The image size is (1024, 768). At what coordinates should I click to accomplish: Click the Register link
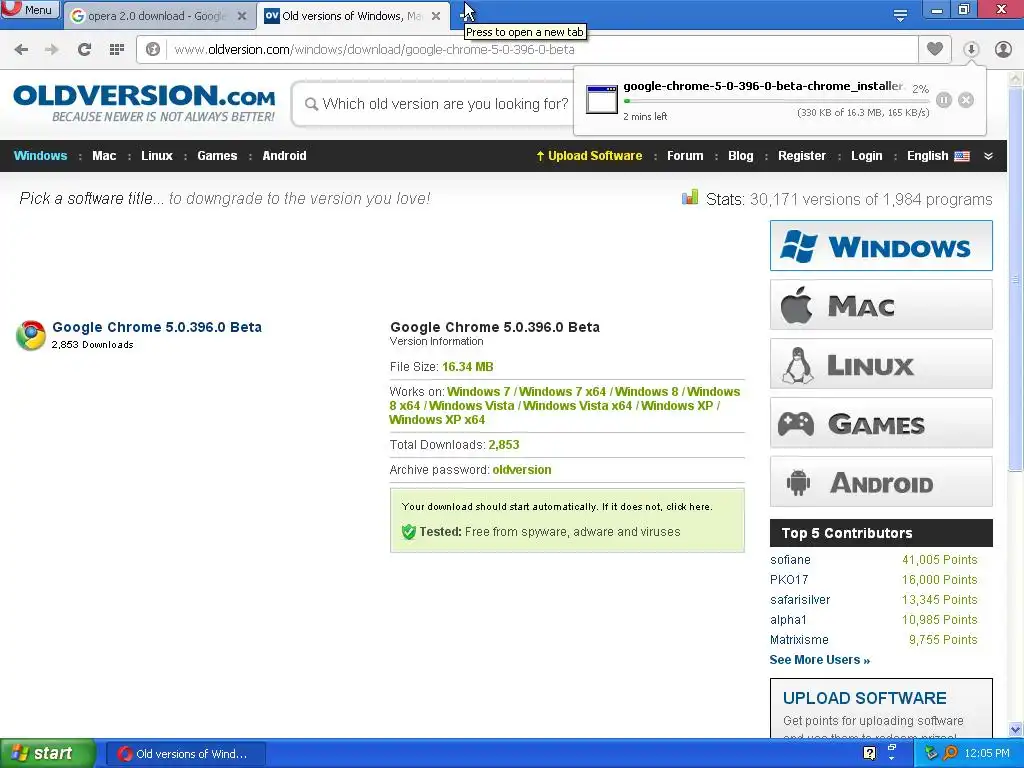[801, 156]
